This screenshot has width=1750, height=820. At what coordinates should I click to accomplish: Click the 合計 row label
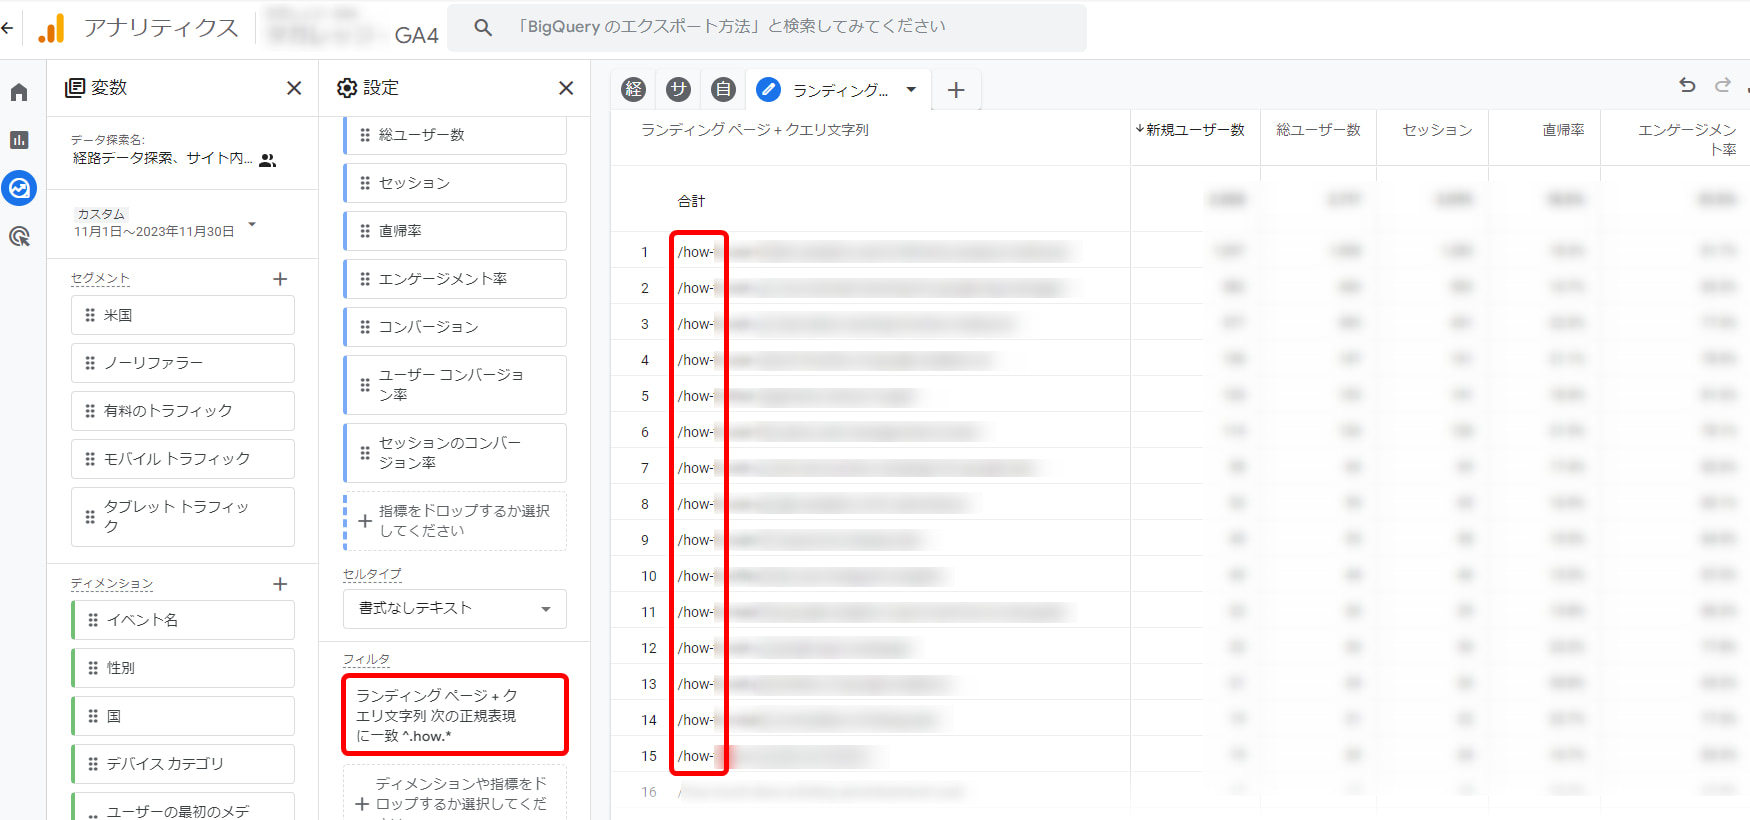tap(691, 201)
